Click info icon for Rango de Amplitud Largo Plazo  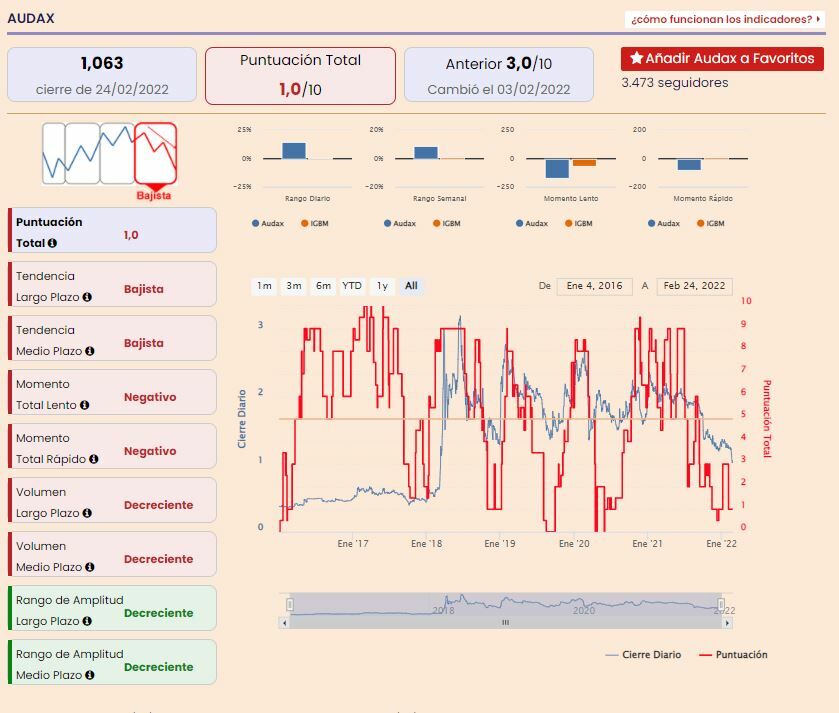(87, 621)
